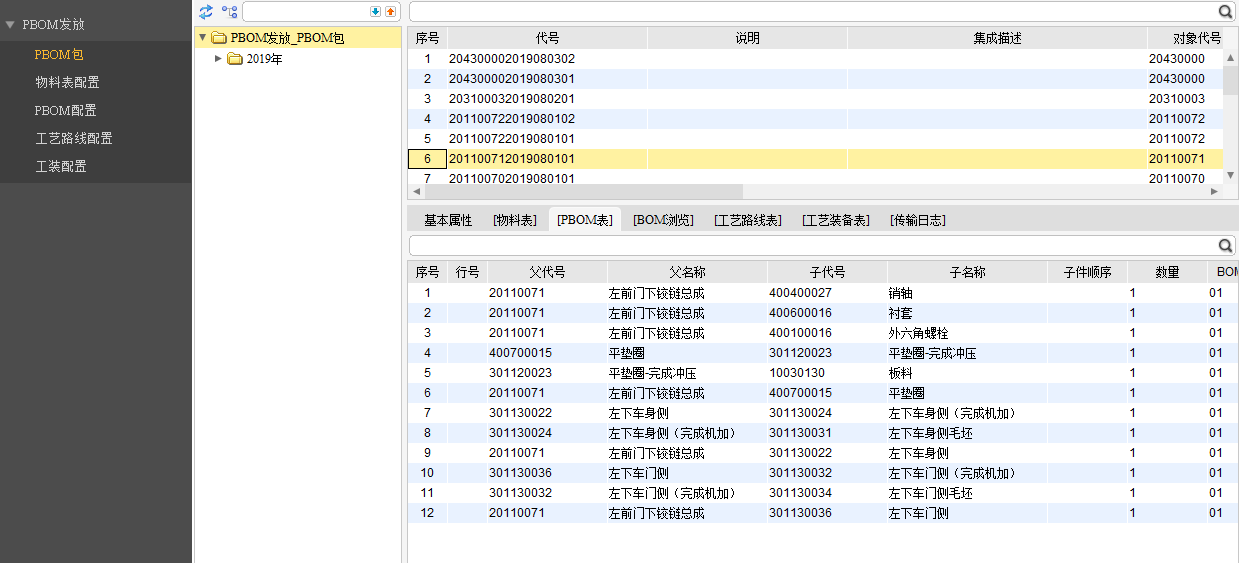This screenshot has height=563, width=1239.
Task: Go to 工装配置 in the sidebar
Action: (x=61, y=166)
